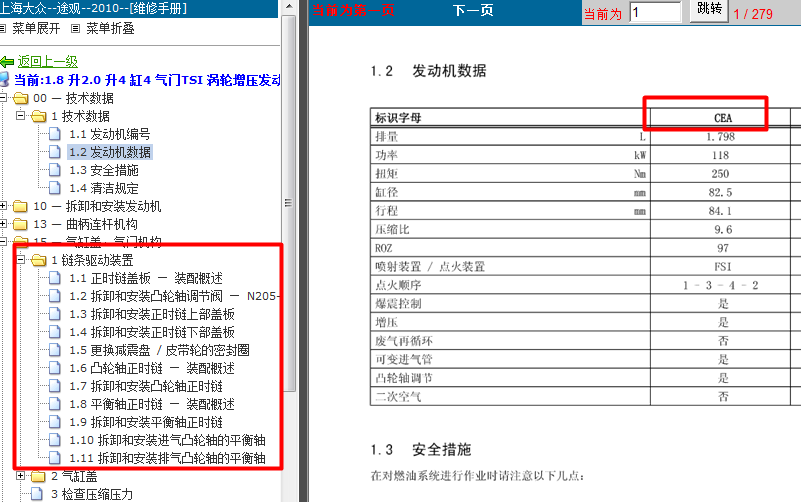Viewport: 801px width, 502px height.
Task: Open the 返回上一级 link
Action: (x=48, y=62)
